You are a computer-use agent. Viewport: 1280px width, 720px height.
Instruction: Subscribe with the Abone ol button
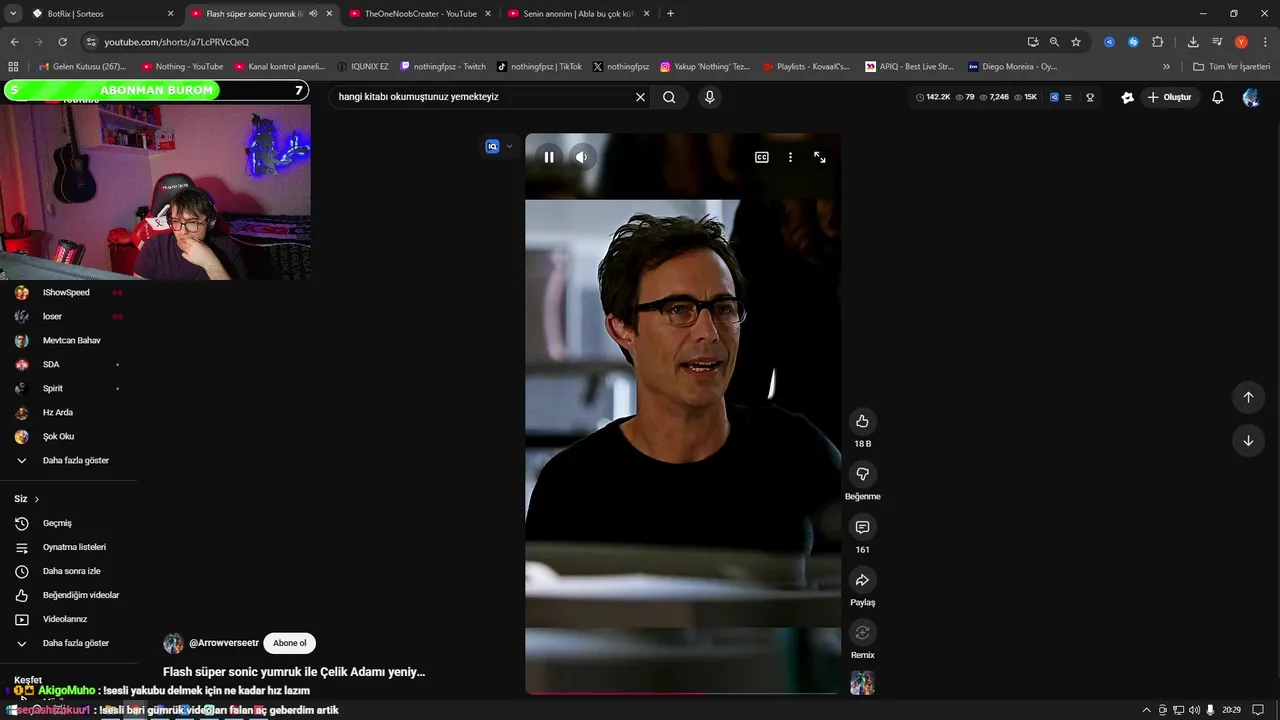click(290, 643)
